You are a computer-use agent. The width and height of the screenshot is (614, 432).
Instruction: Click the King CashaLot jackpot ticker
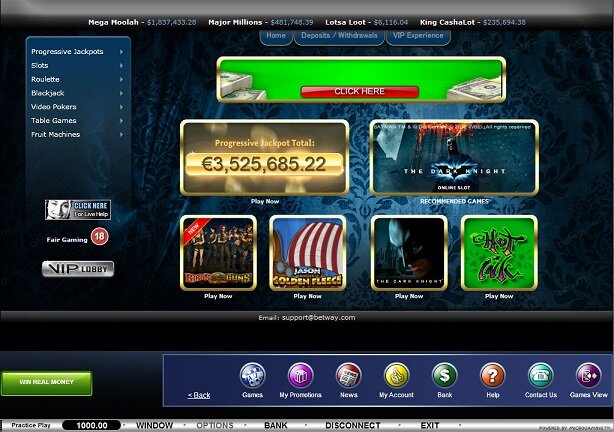pos(473,22)
